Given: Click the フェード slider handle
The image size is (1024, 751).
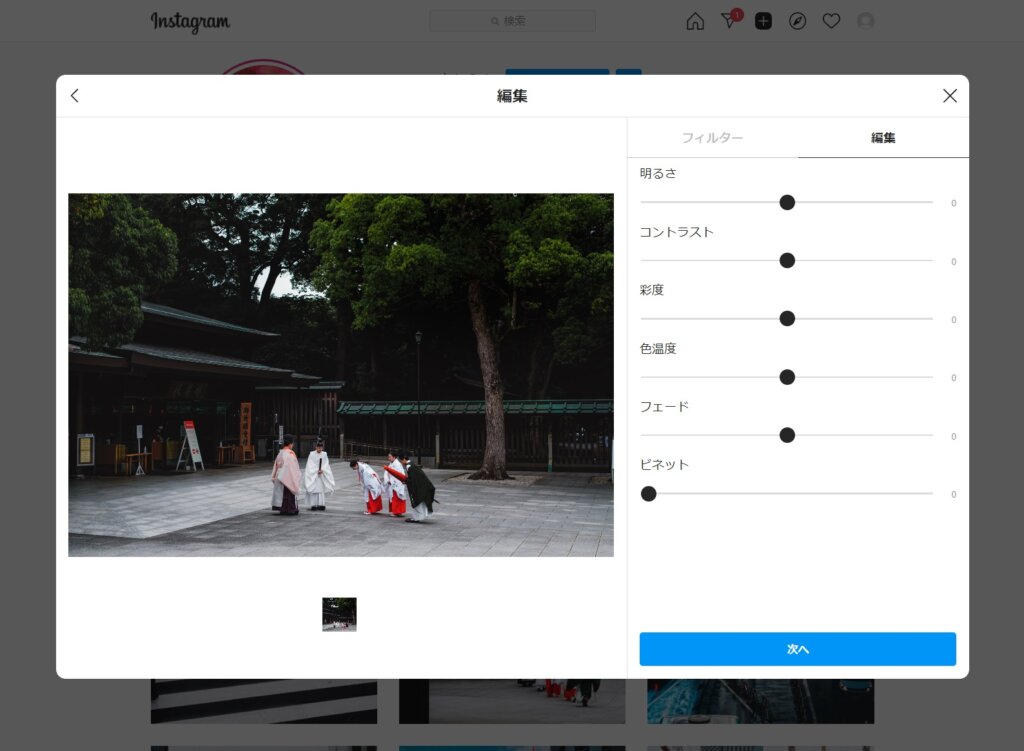Looking at the screenshot, I should pos(787,435).
